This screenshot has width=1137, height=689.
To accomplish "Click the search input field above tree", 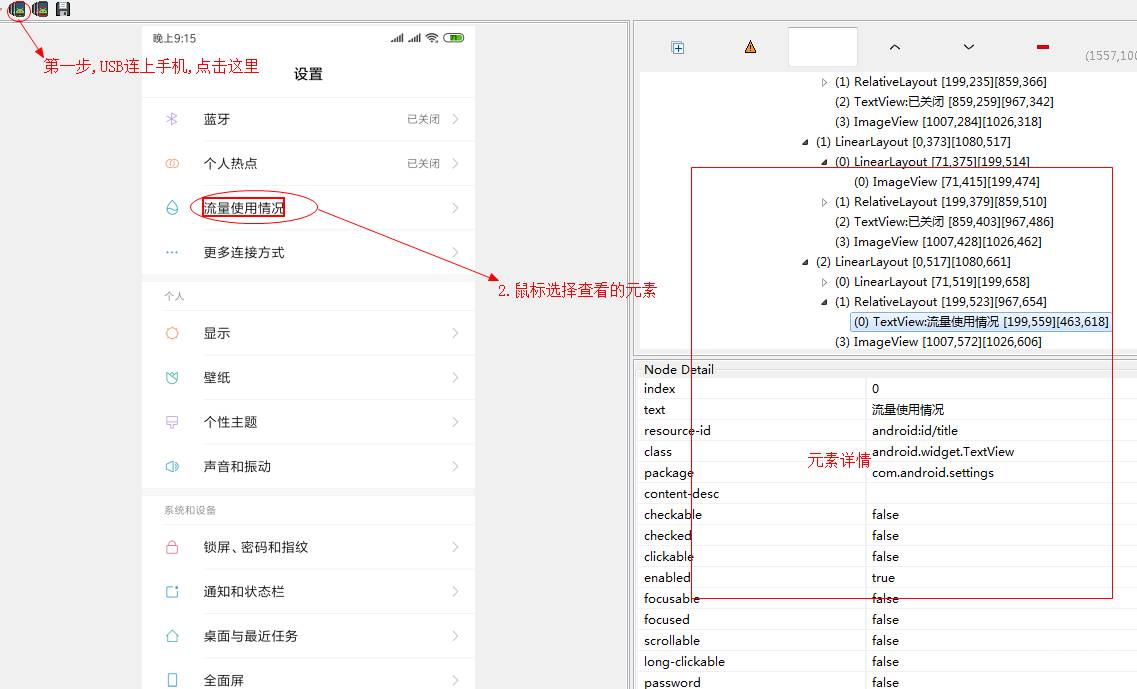I will [x=823, y=47].
